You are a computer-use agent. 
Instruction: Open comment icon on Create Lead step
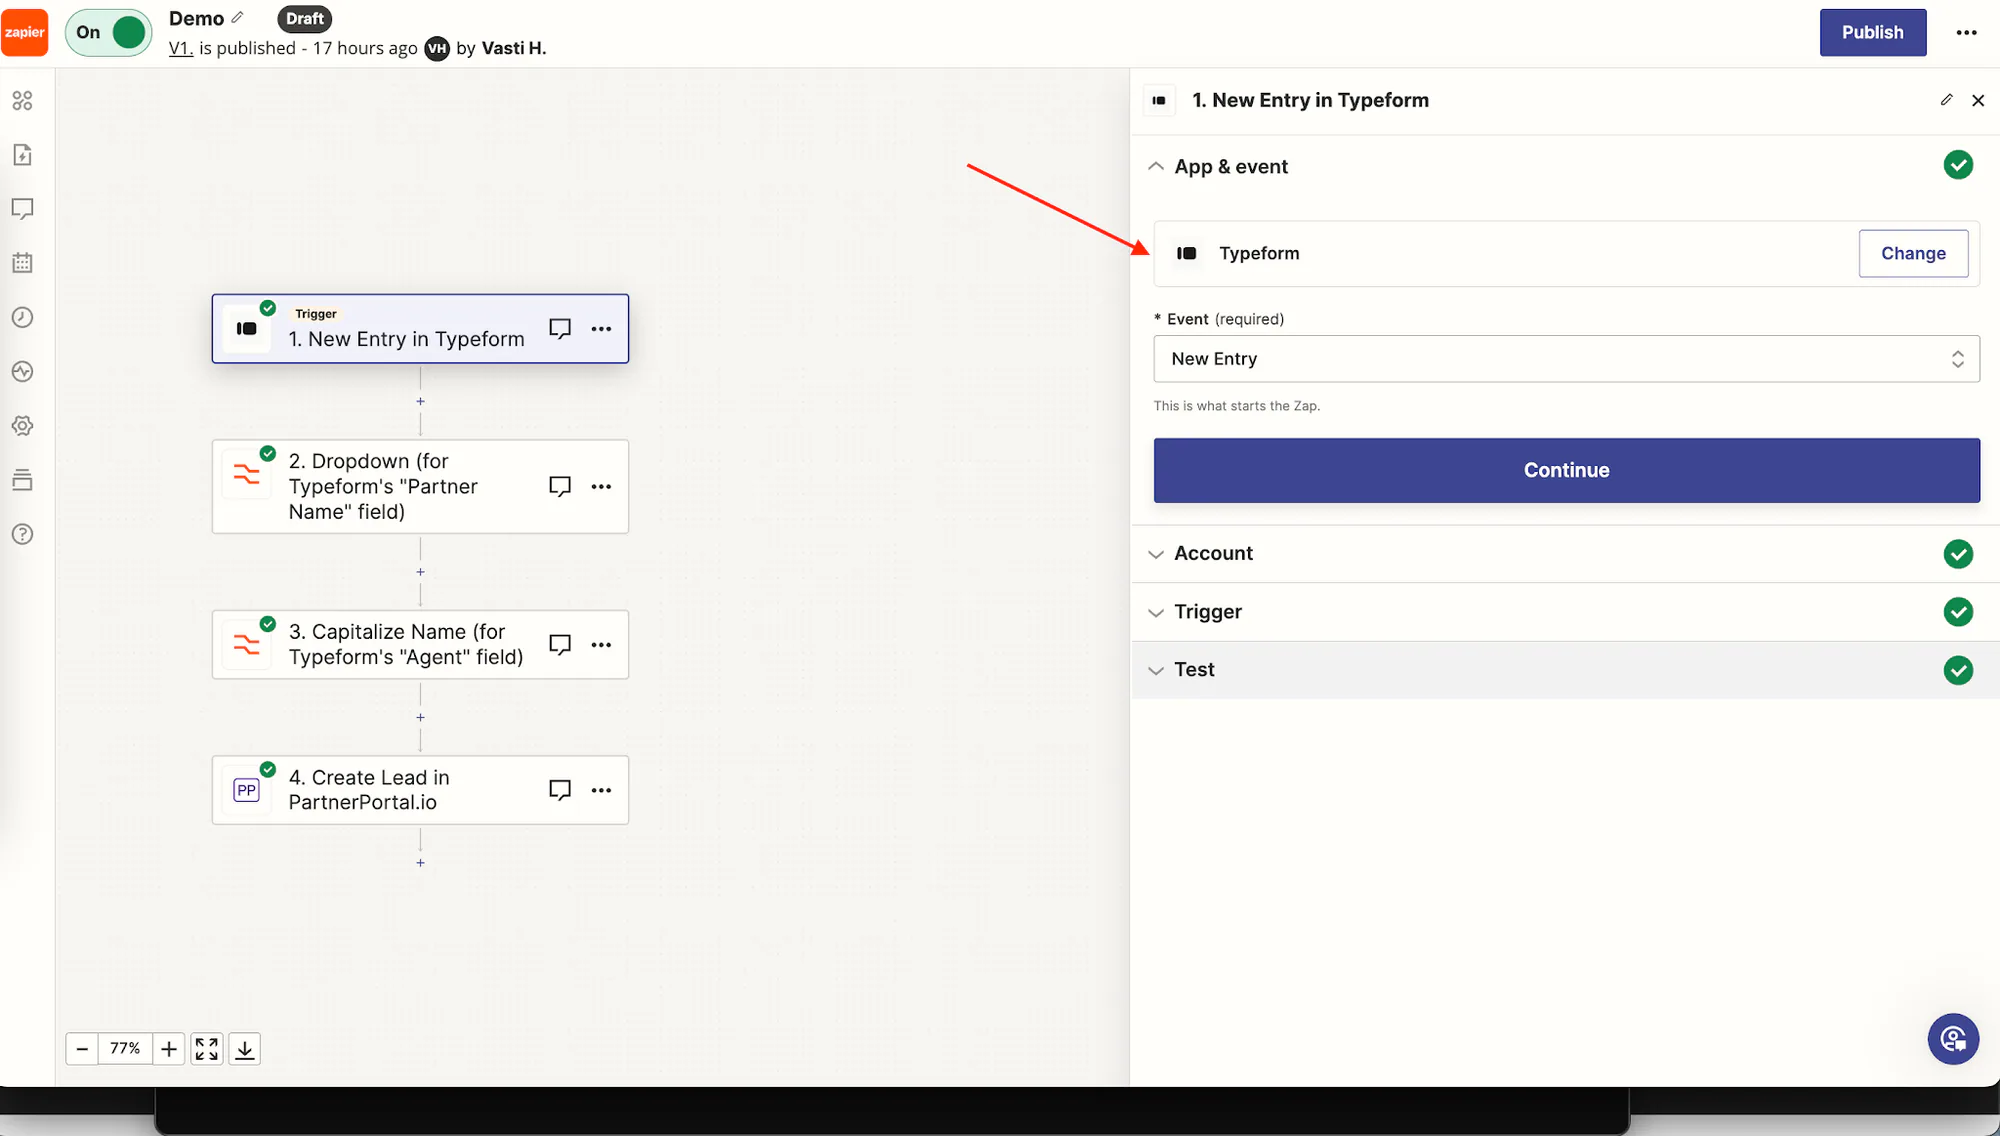(560, 790)
